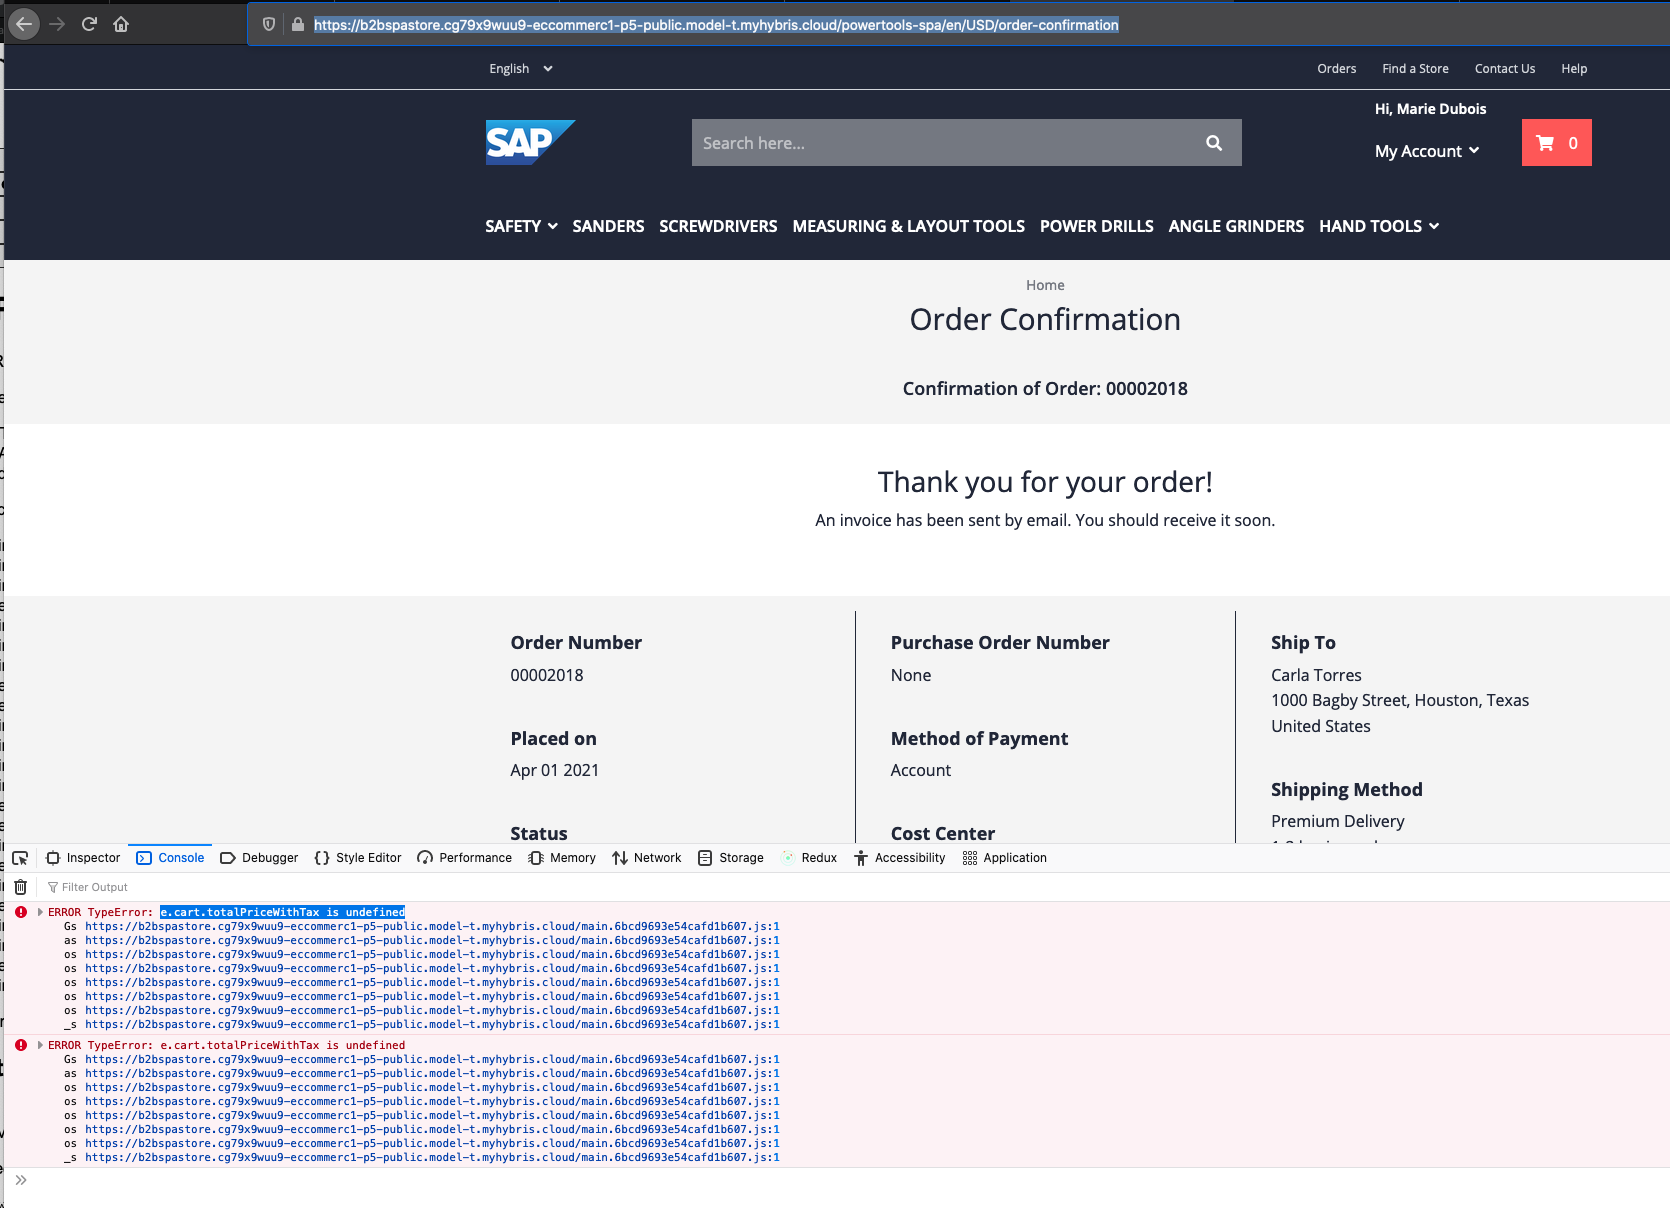Viewport: 1670px width, 1208px height.
Task: Clear the console output with trash icon
Action: [x=19, y=886]
